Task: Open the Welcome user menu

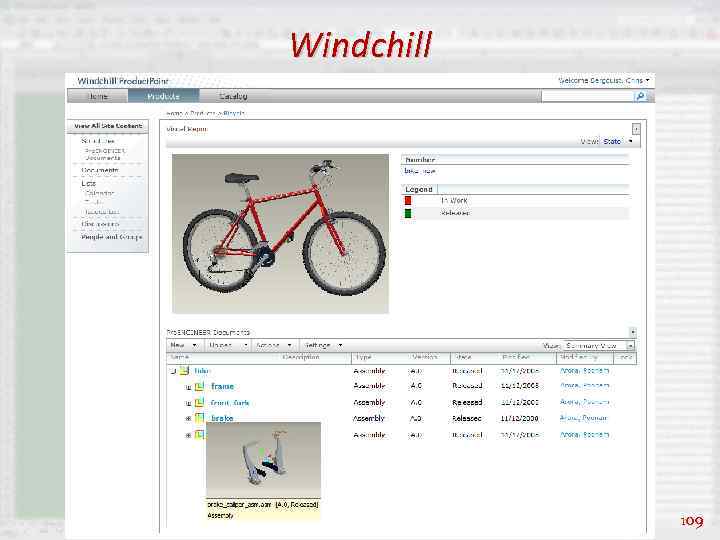Action: click(603, 80)
